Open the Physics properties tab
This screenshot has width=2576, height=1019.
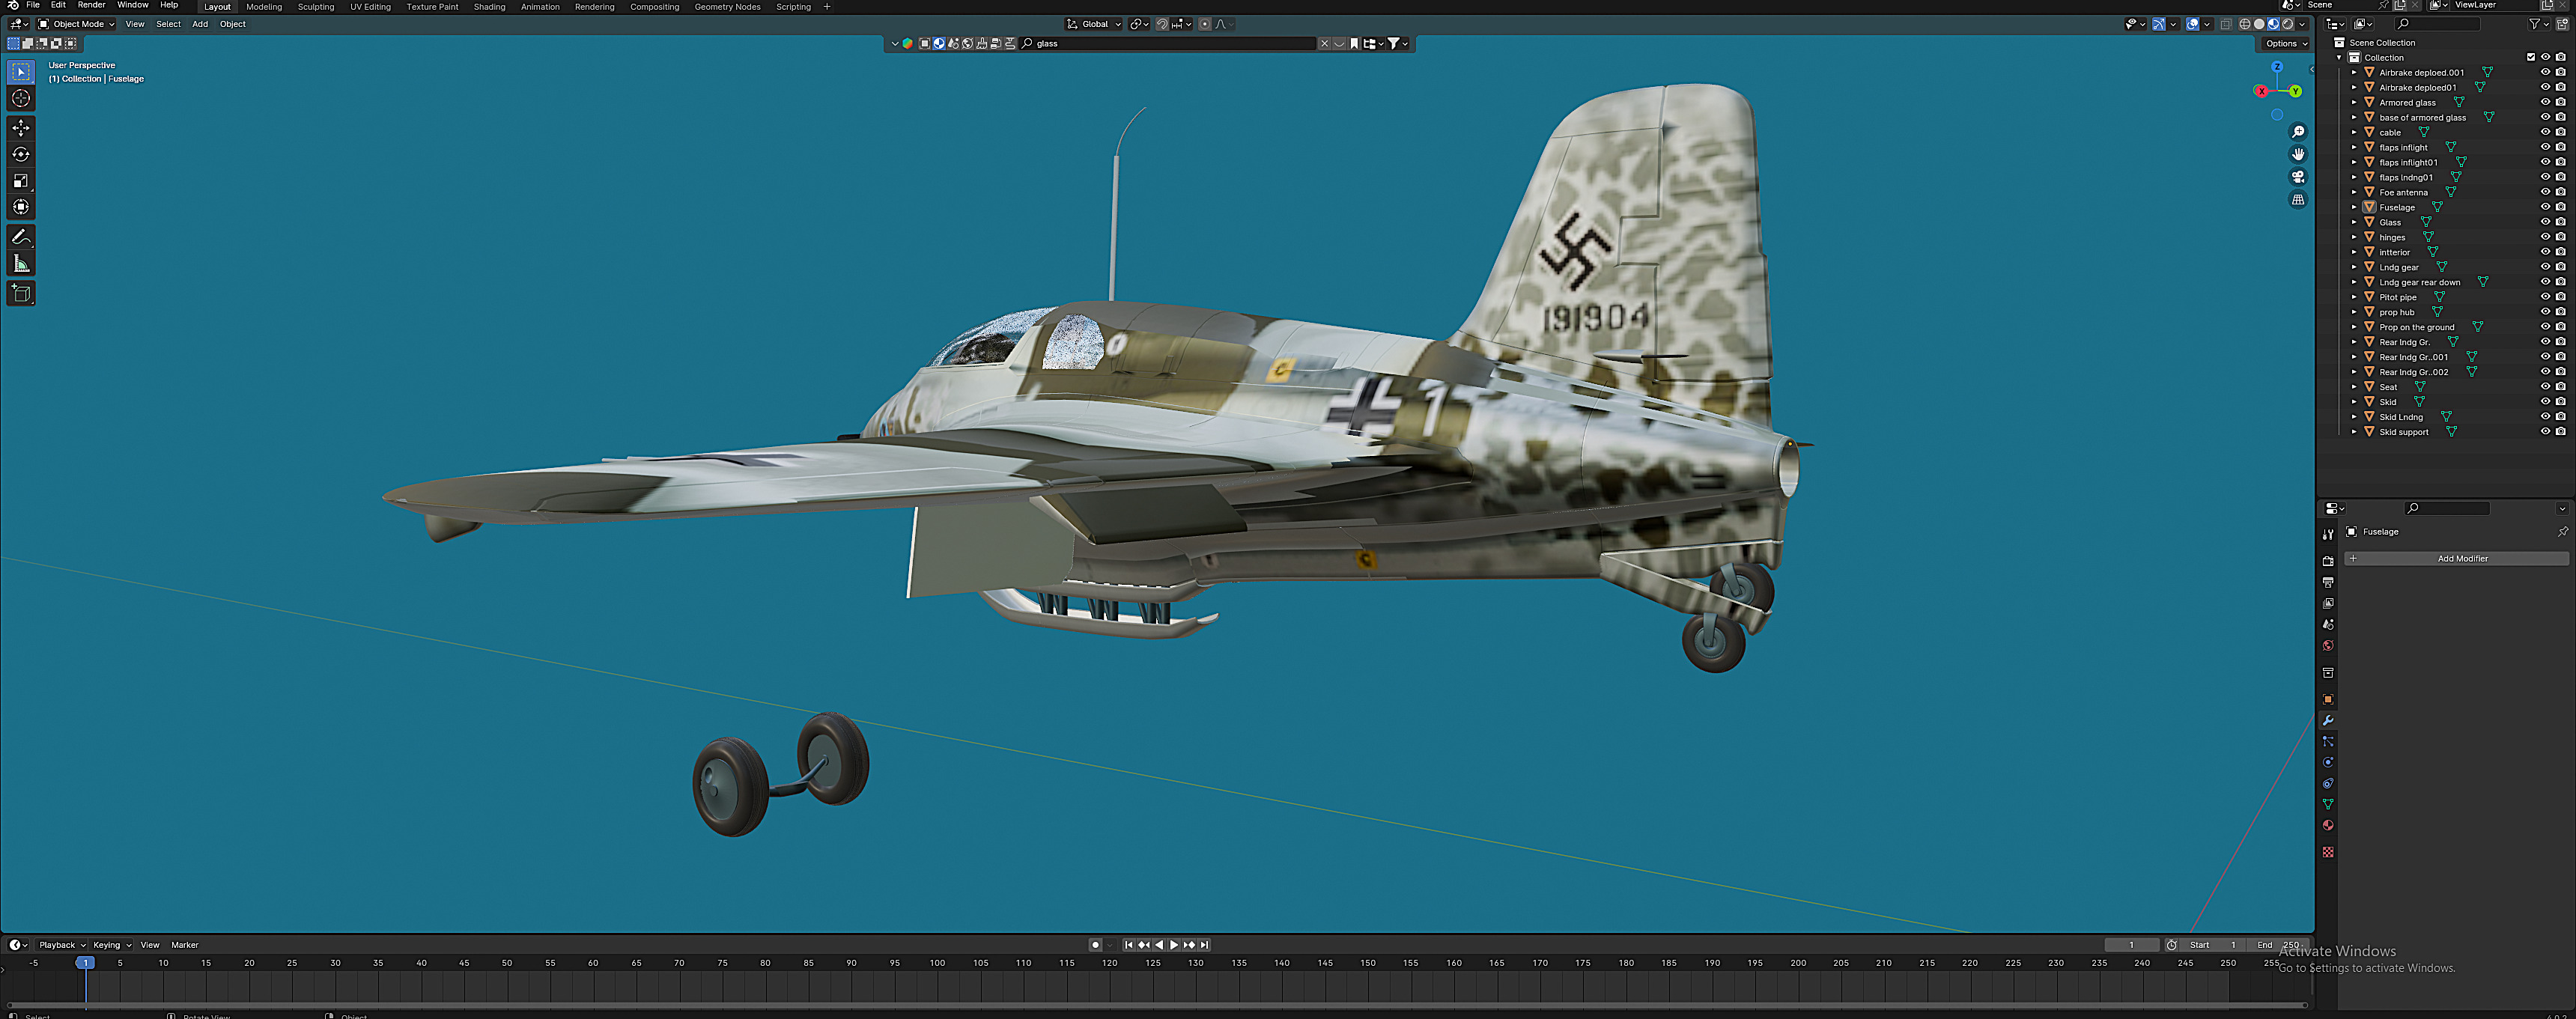[2328, 762]
